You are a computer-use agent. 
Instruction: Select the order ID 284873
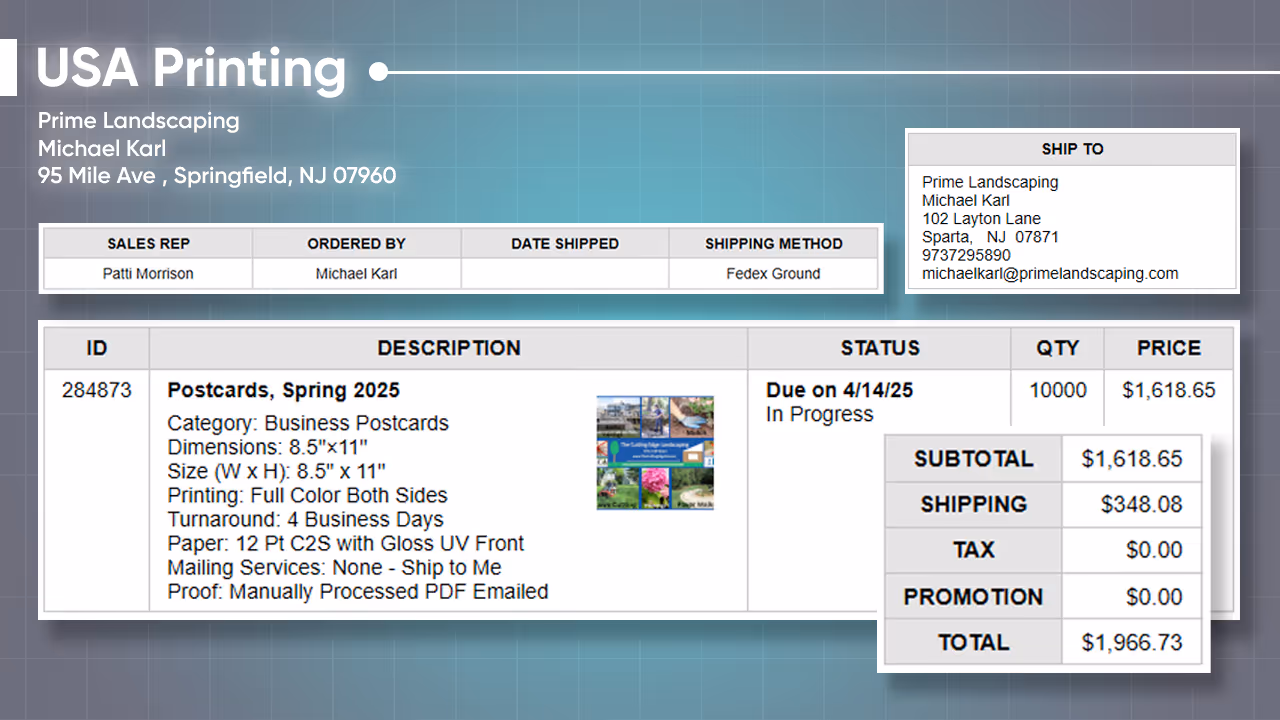tap(96, 390)
